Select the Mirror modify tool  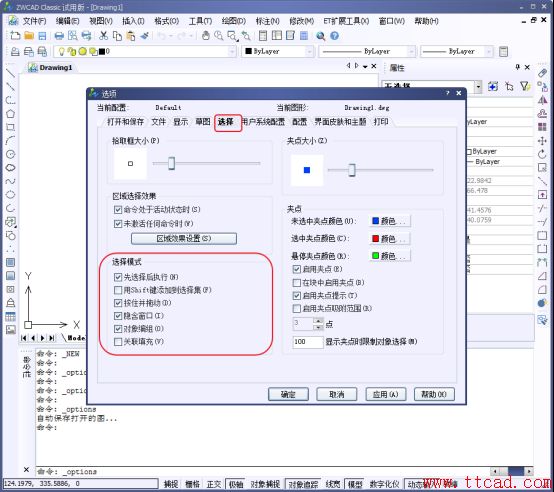tap(542, 100)
